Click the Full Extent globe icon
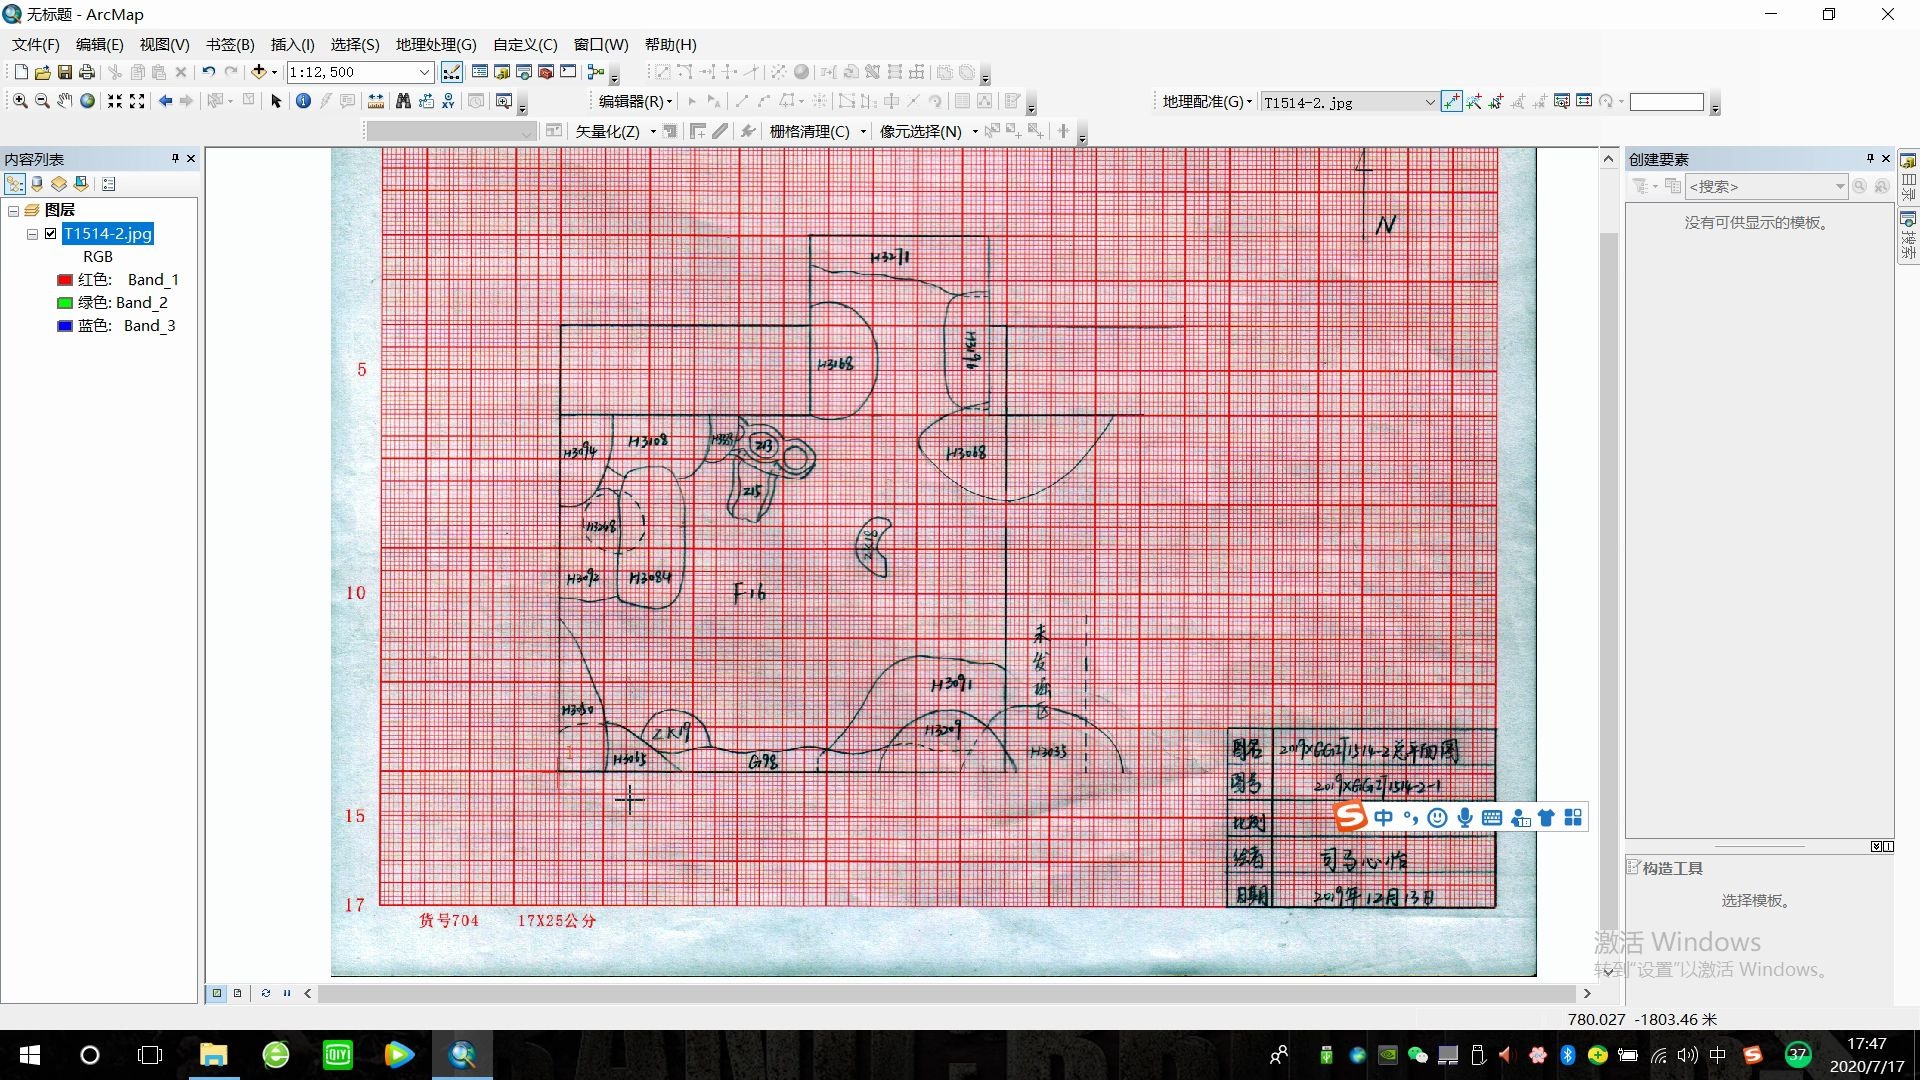 88,101
